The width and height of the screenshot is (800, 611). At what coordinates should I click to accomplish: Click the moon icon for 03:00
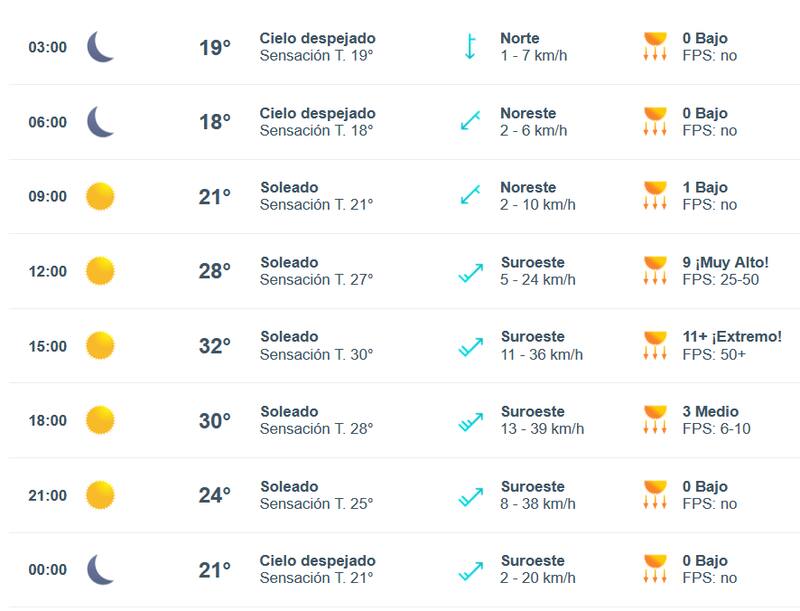[100, 47]
